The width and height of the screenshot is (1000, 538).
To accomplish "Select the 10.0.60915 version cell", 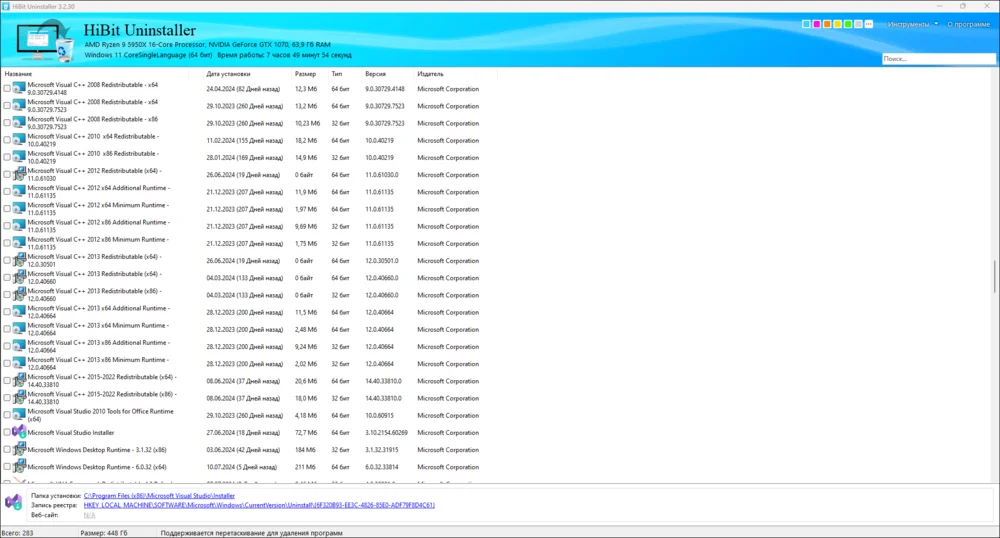I will tap(379, 416).
